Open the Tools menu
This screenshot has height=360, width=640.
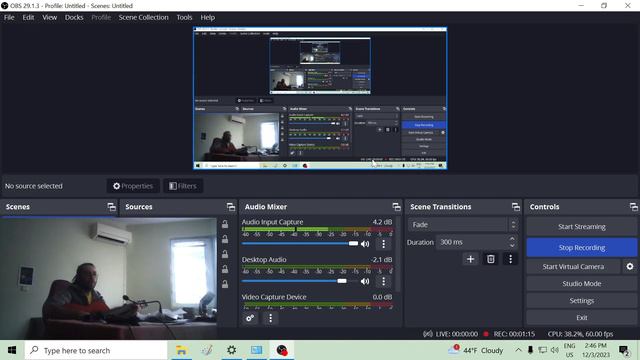(184, 17)
